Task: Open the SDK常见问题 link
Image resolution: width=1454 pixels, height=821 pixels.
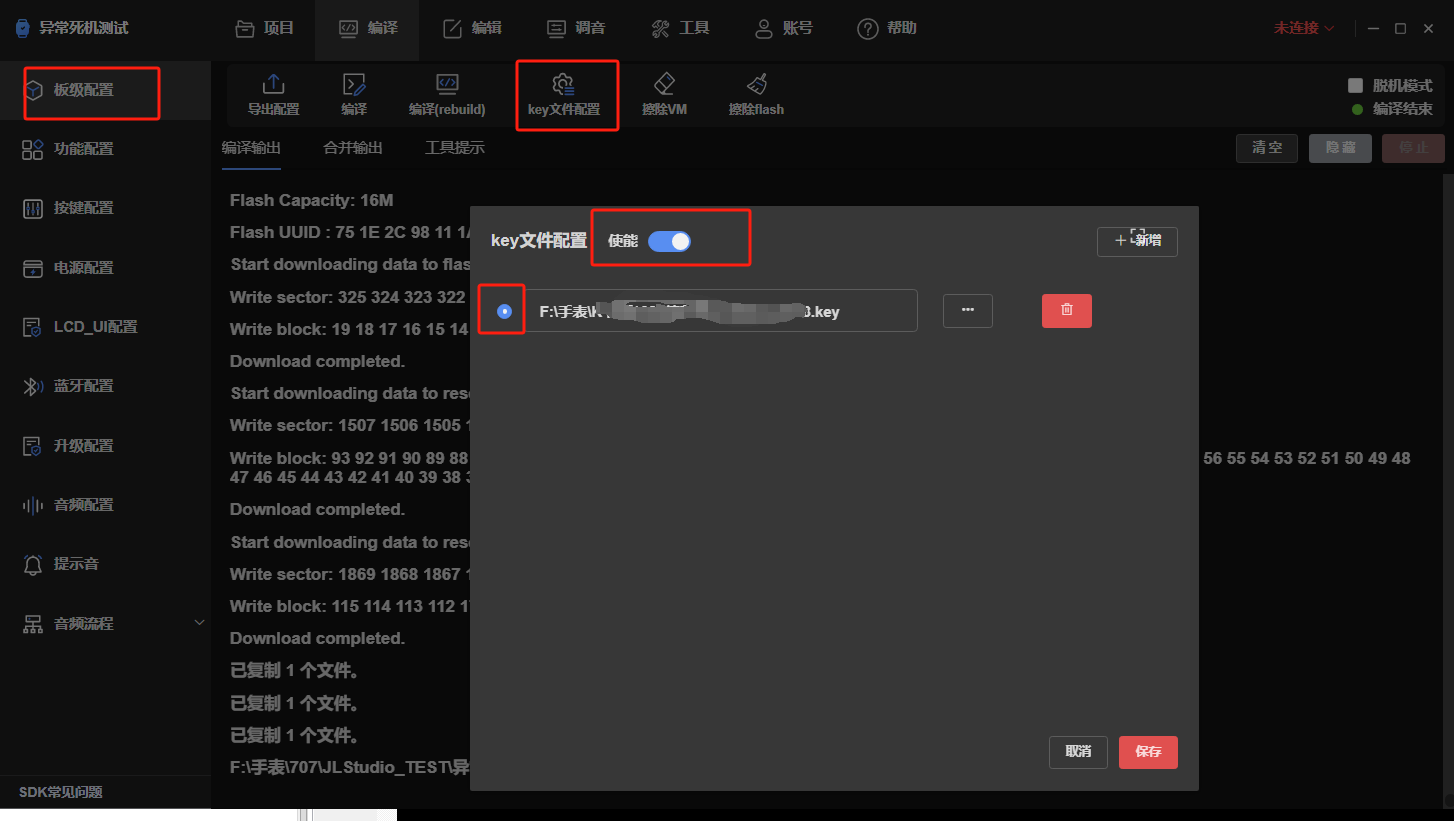Action: pos(61,793)
